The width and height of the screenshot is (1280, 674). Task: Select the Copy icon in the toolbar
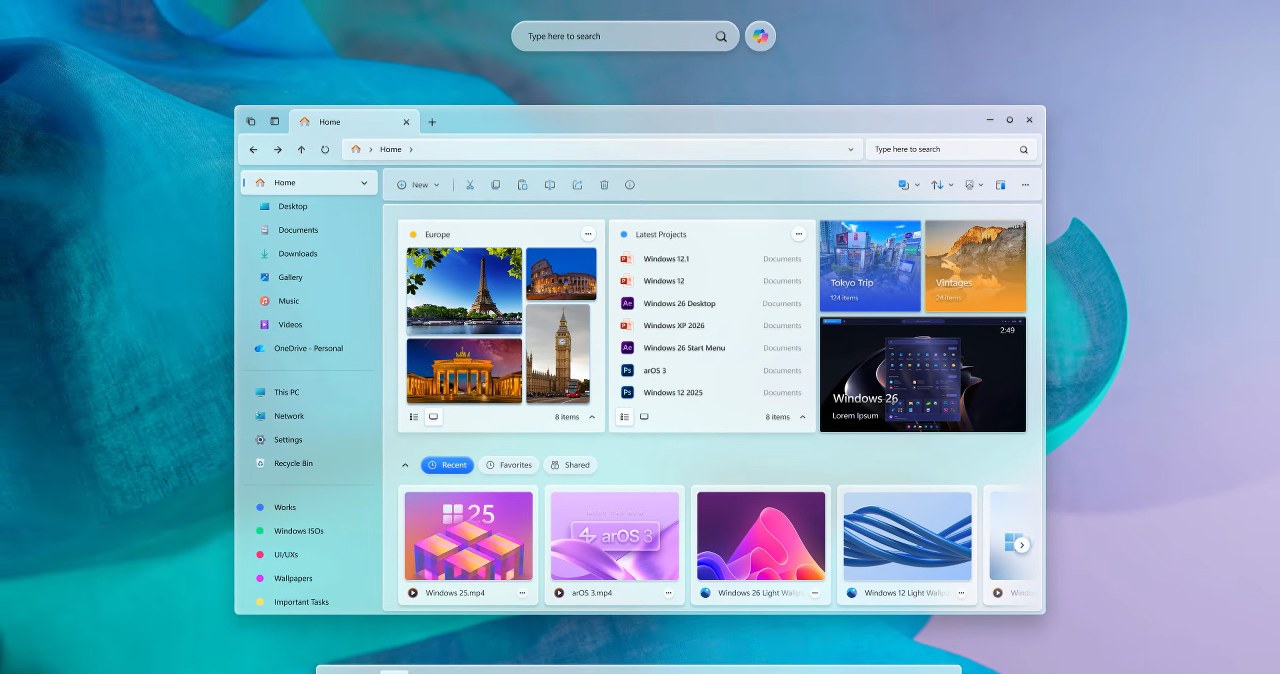coord(495,184)
